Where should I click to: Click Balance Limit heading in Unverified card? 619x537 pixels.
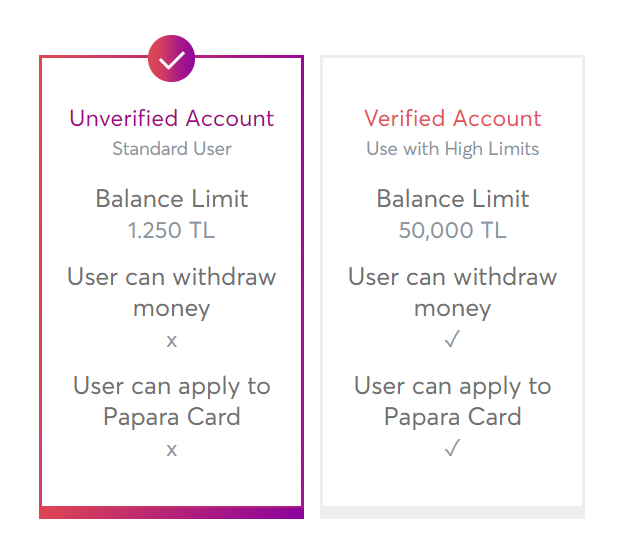(x=172, y=198)
